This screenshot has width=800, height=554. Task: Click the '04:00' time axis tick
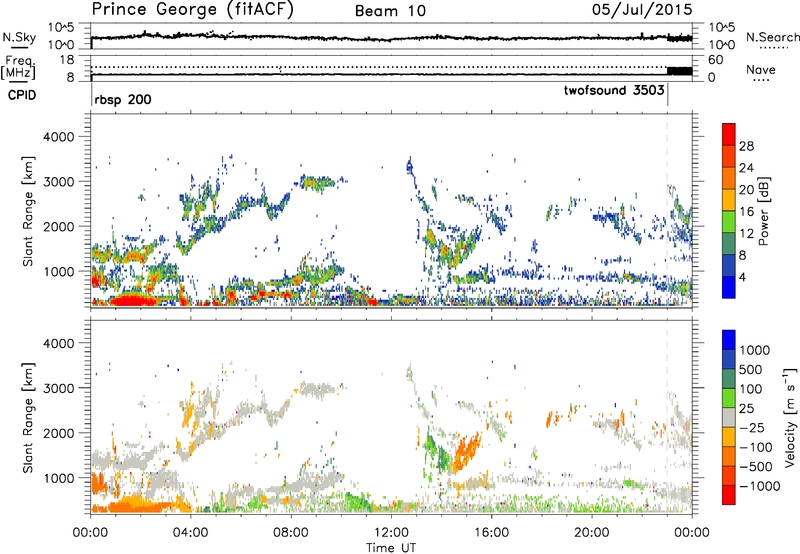(191, 533)
